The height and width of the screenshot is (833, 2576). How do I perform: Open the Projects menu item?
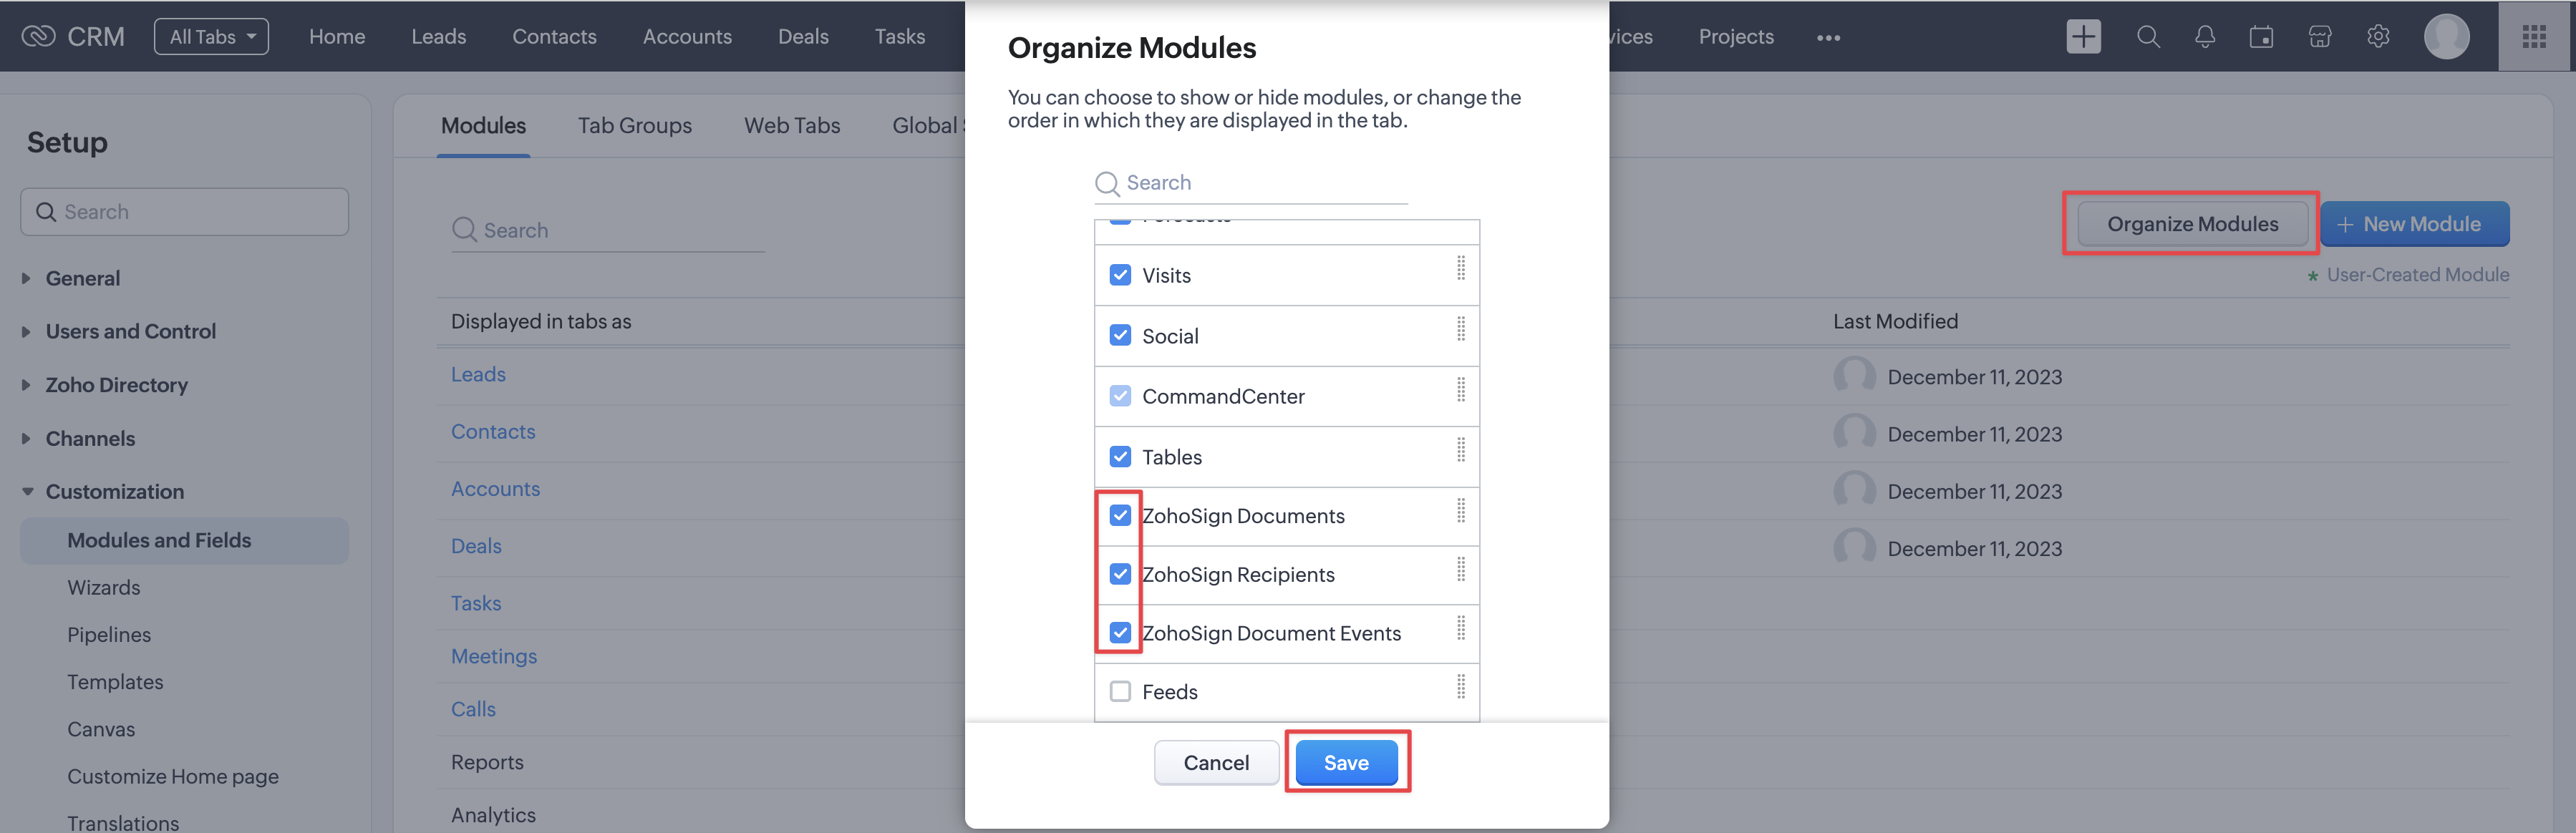(1736, 36)
